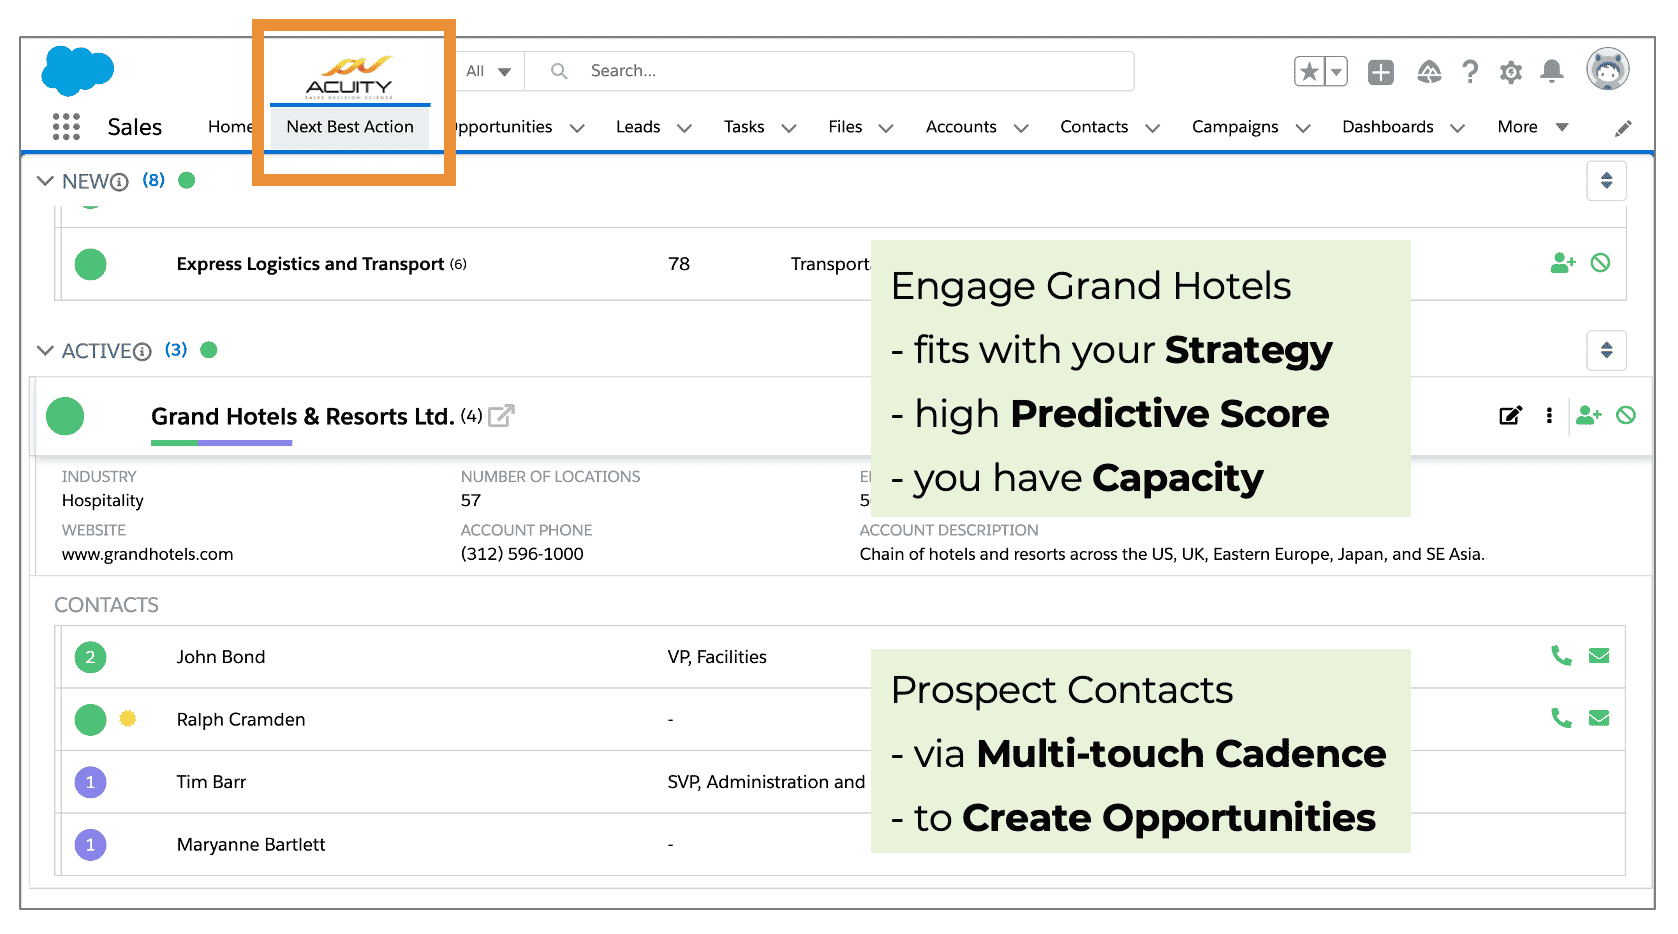Click Maryanne Bartlett's purple score circle
Viewport: 1678px width, 934px height.
pos(90,845)
